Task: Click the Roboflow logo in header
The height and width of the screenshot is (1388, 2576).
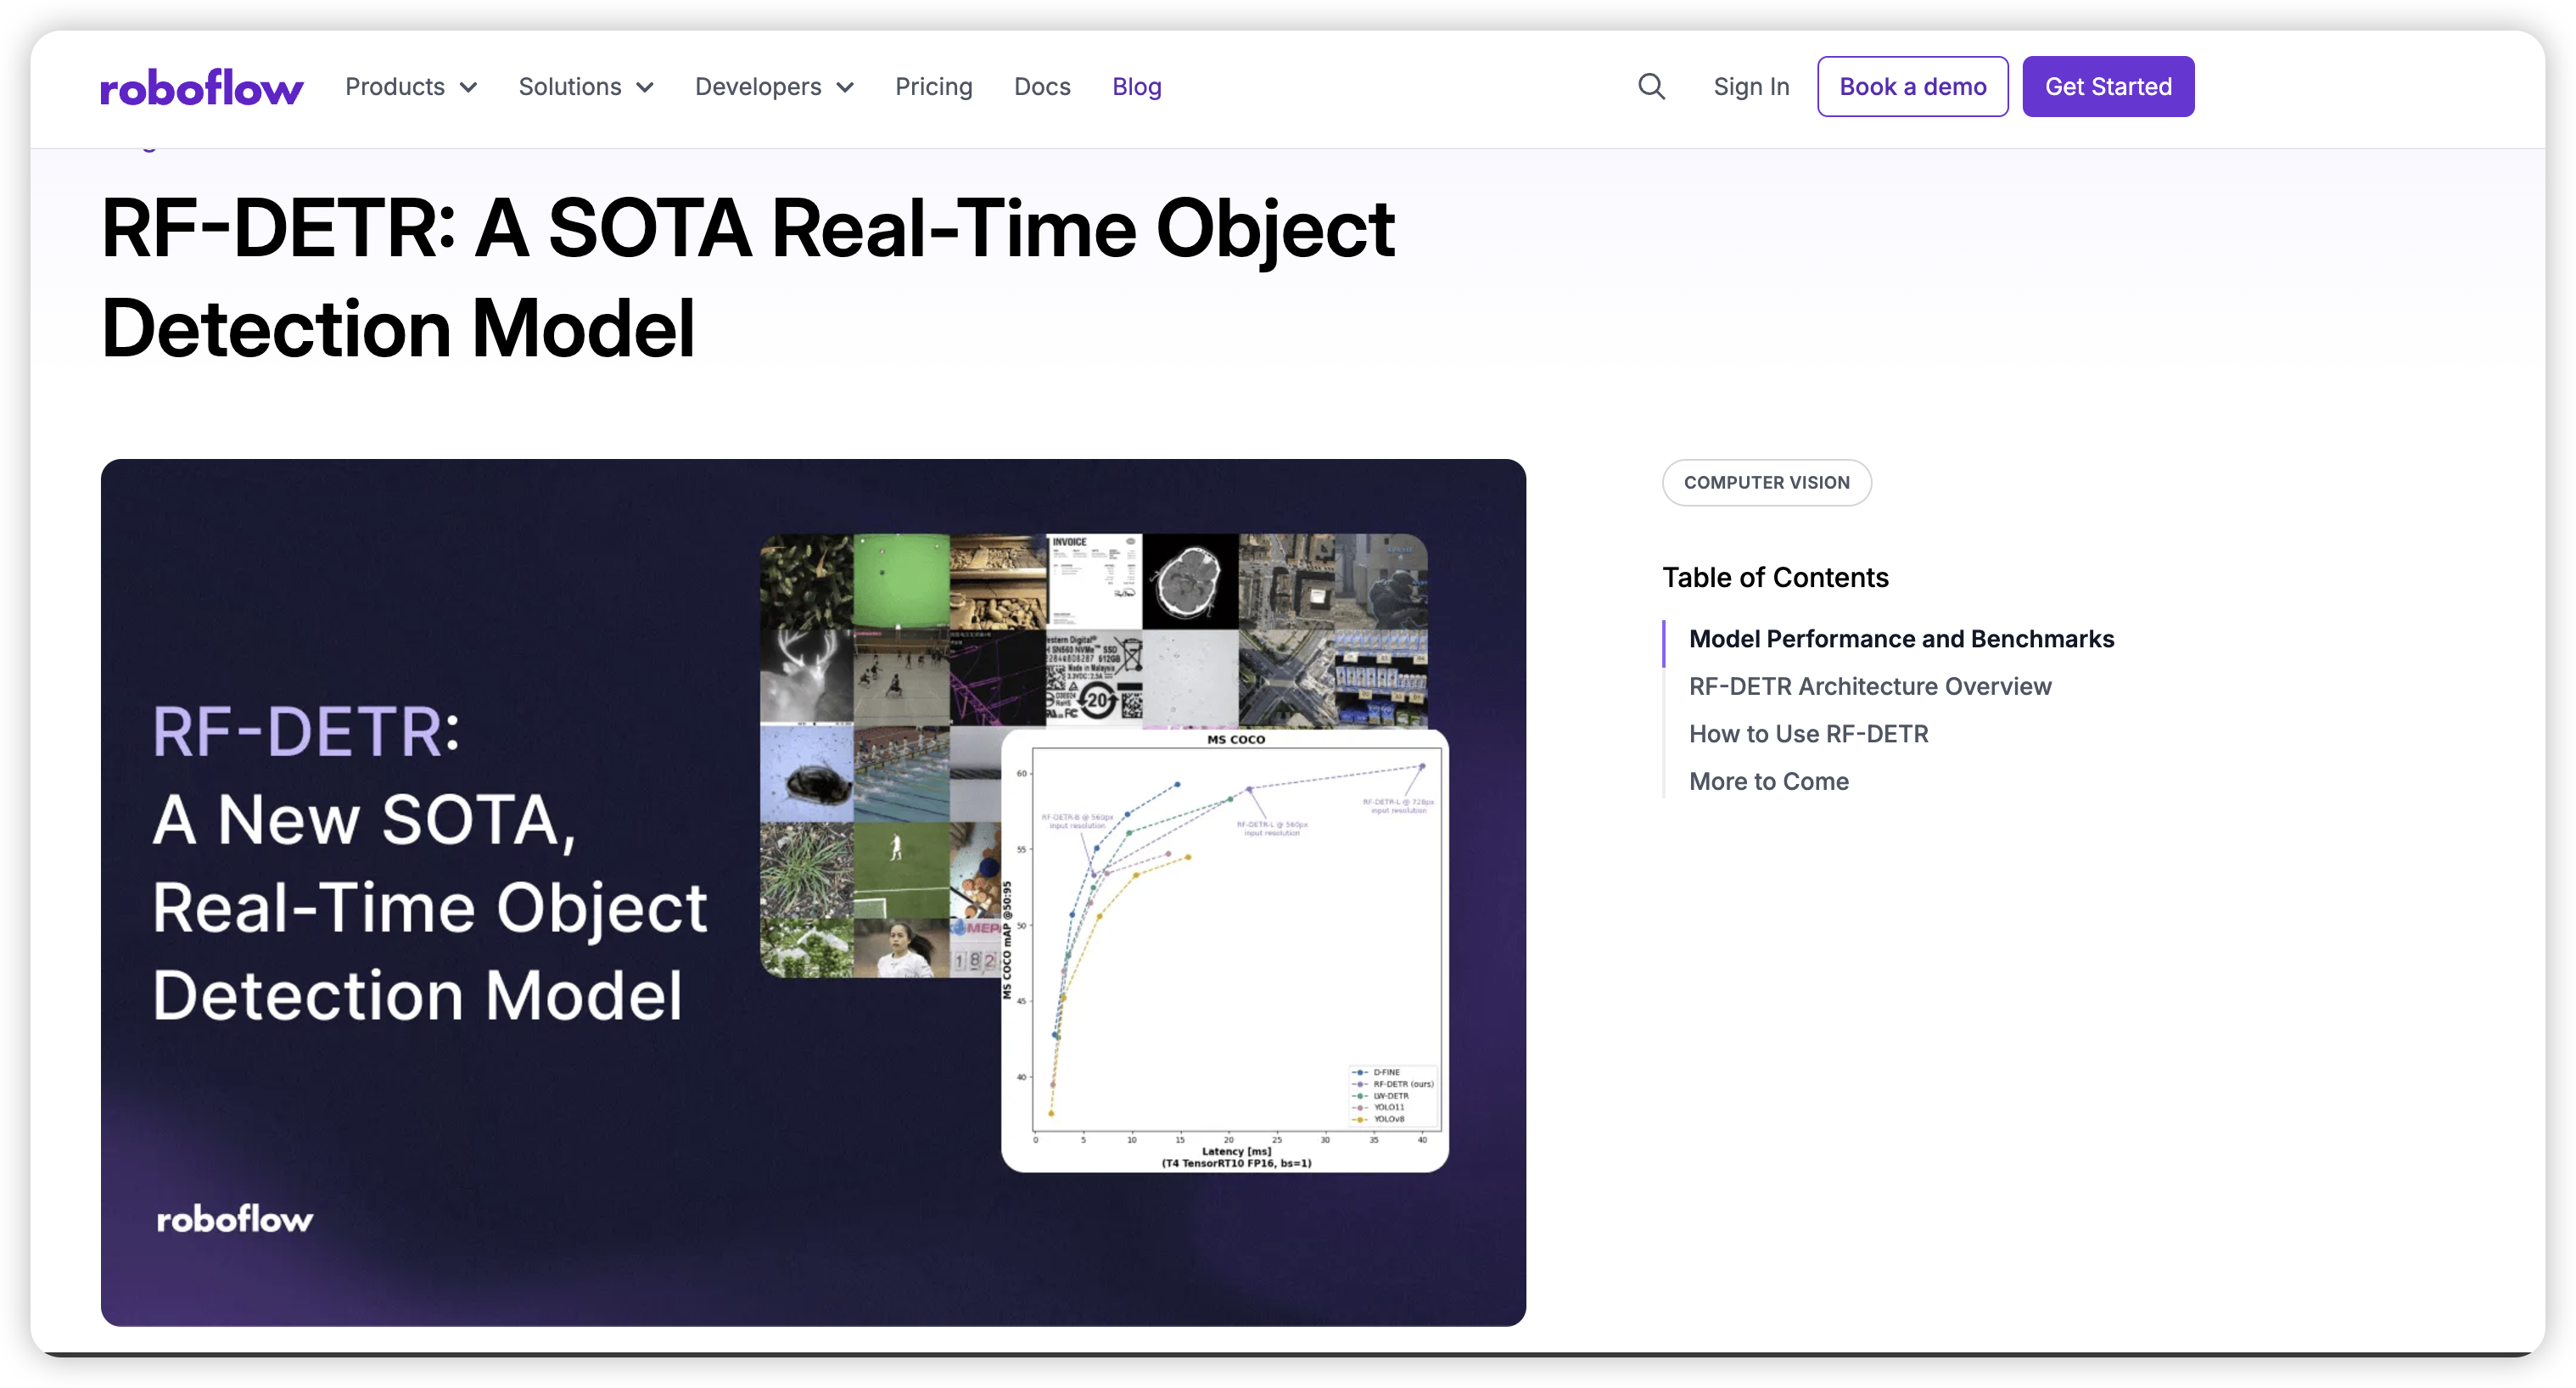Action: pyautogui.click(x=201, y=88)
